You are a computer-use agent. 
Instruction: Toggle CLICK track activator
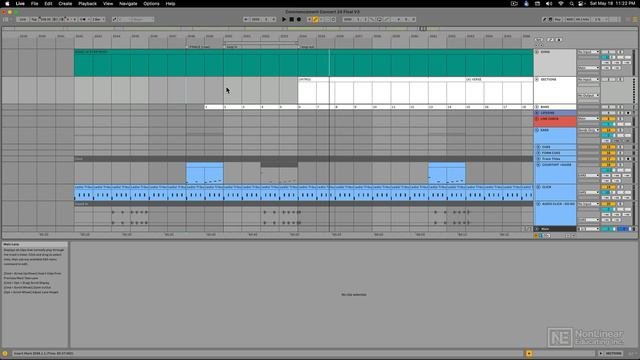[608, 187]
